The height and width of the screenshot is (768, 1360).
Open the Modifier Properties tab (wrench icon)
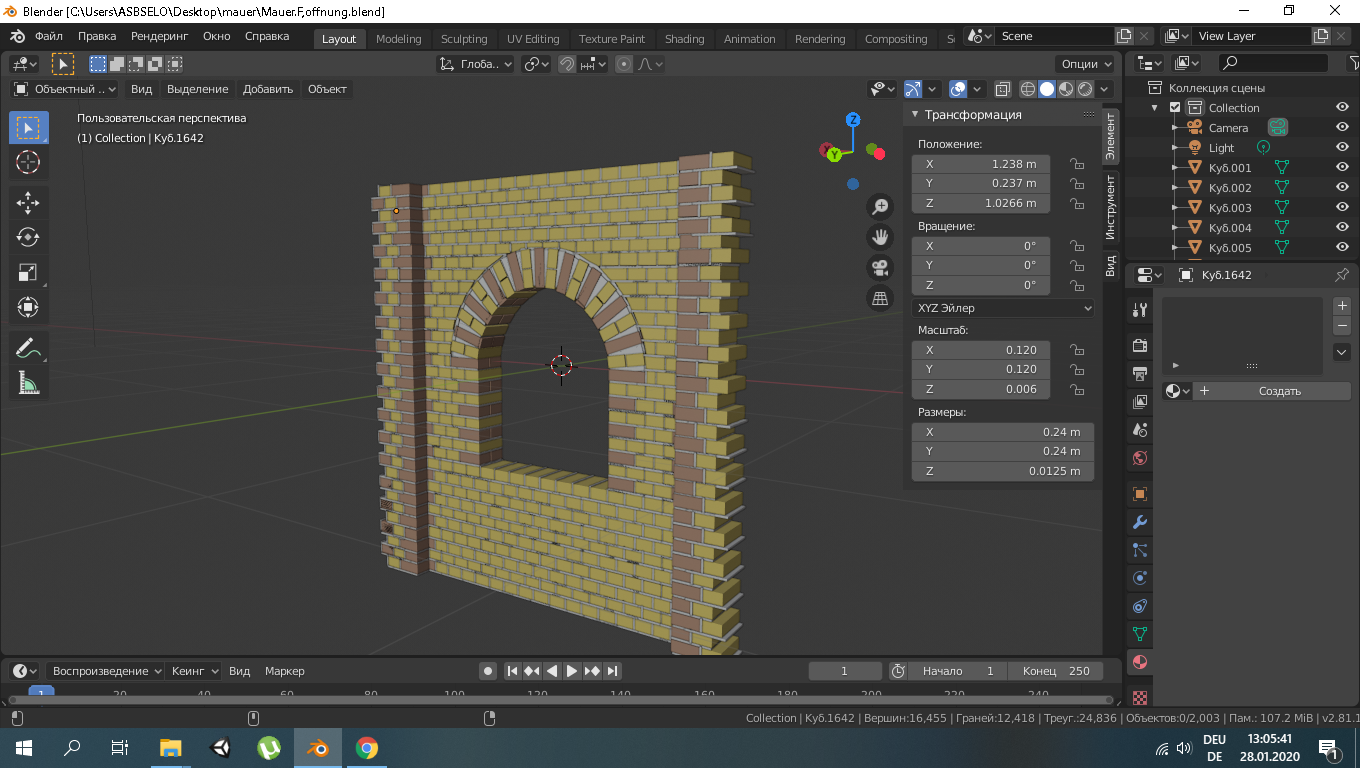point(1138,522)
